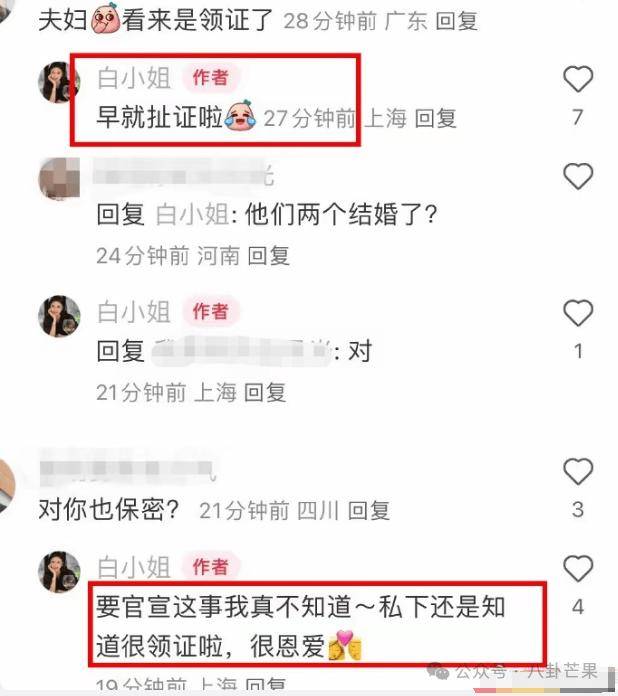Image resolution: width=618 pixels, height=696 pixels.
Task: Open 白小姐 avatar on 对 reply
Action: (x=59, y=316)
